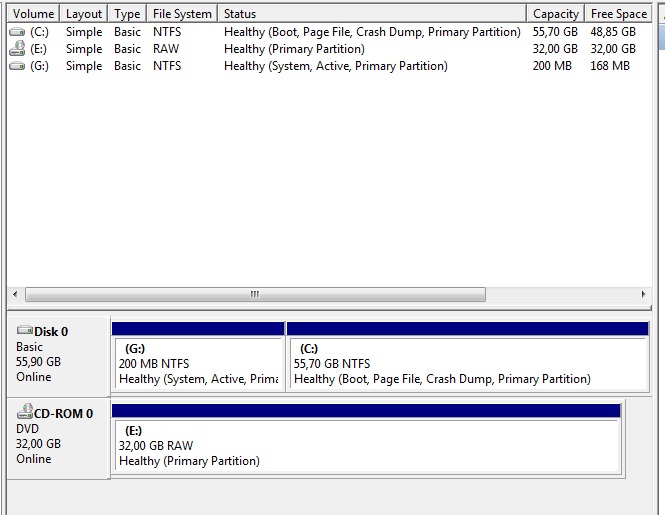
Task: Click RAW file system cell of E:
Action: [x=166, y=49]
